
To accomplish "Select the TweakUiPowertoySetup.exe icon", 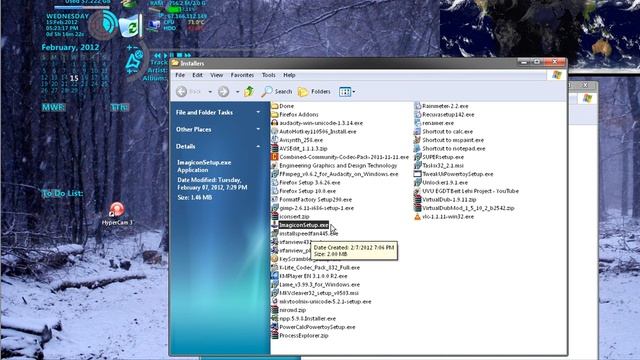I will [417, 174].
